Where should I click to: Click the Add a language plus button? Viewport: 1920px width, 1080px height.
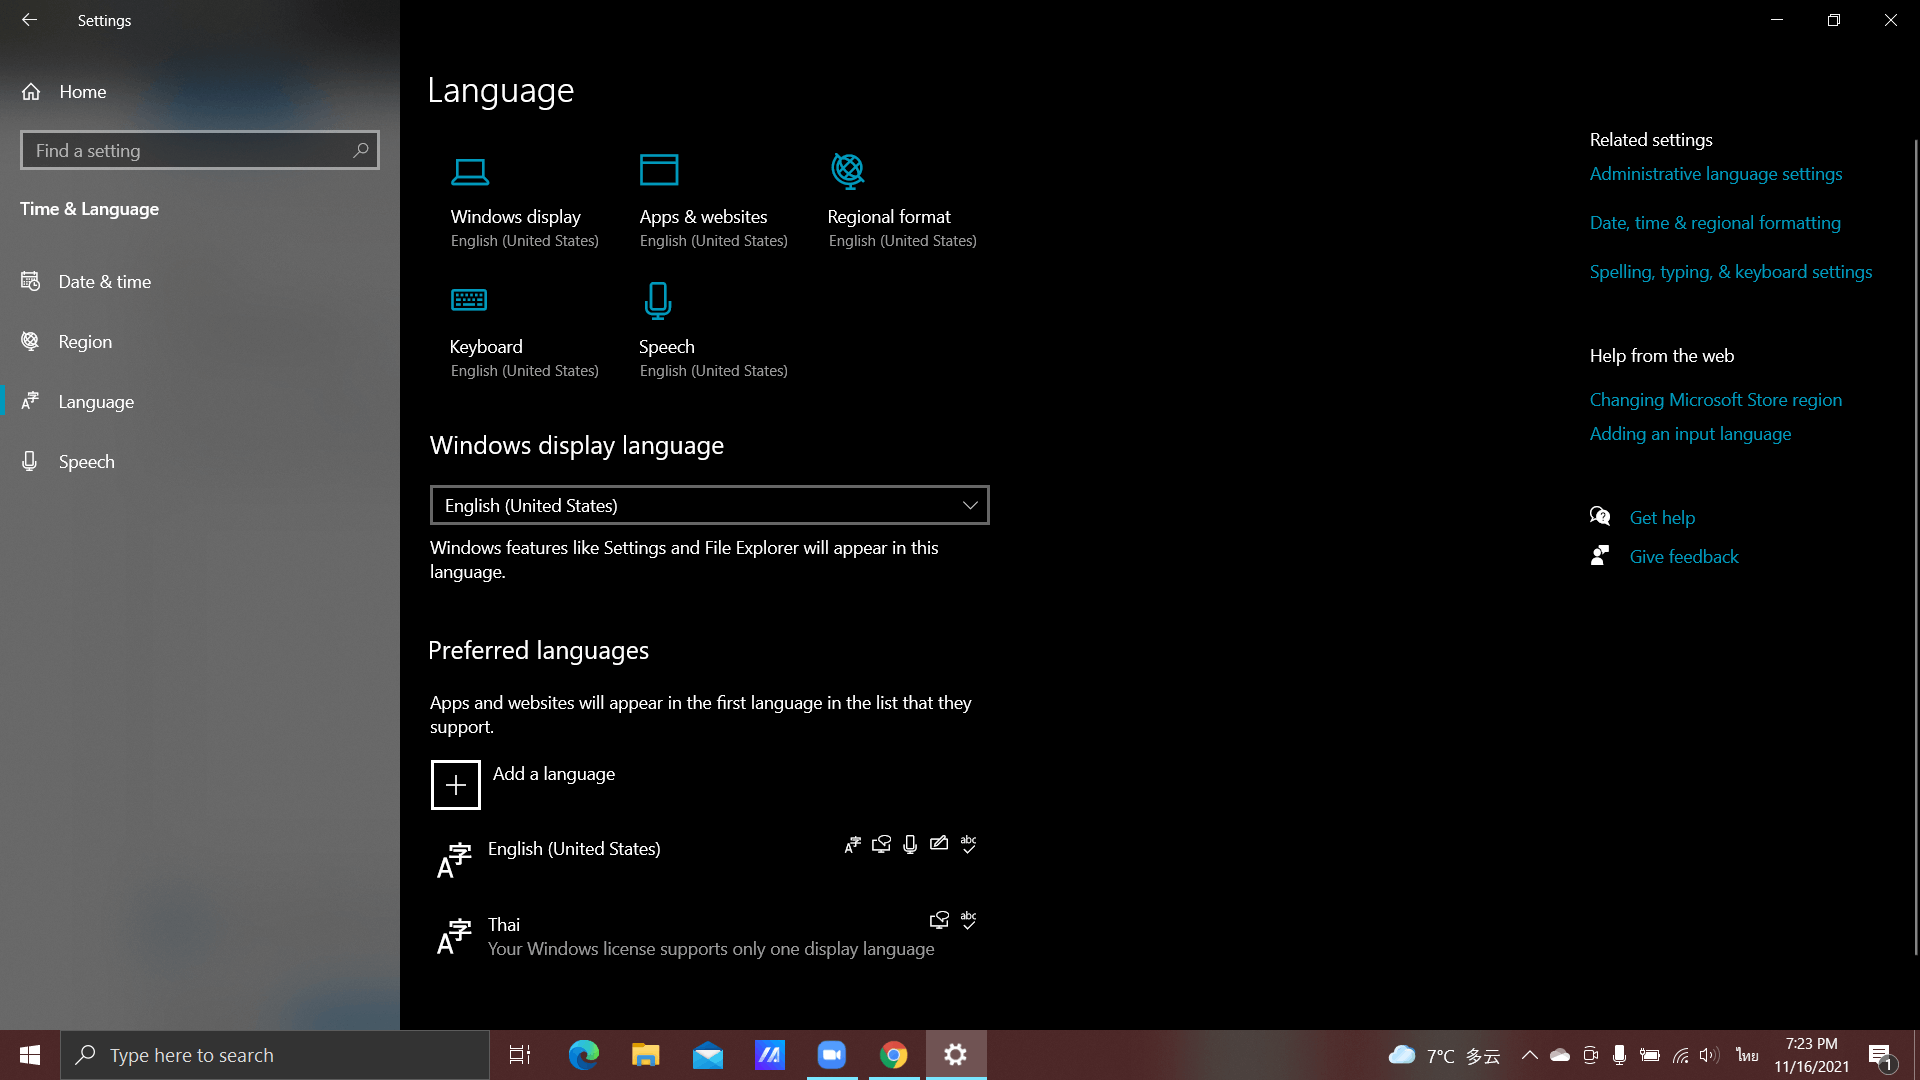click(x=456, y=785)
